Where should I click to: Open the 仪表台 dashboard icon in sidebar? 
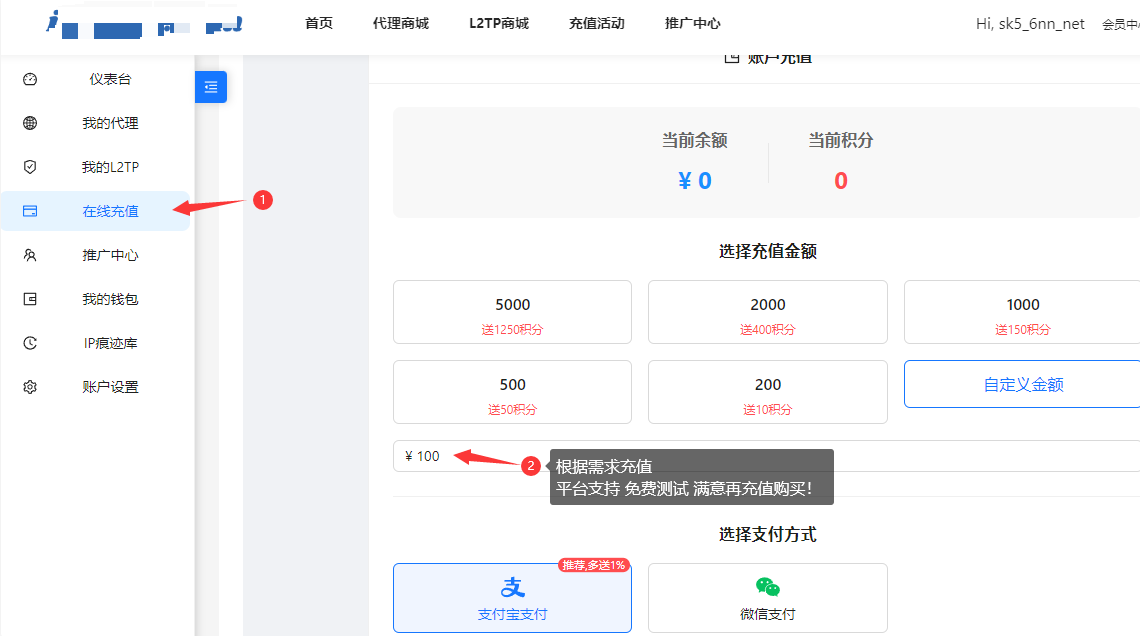28,79
